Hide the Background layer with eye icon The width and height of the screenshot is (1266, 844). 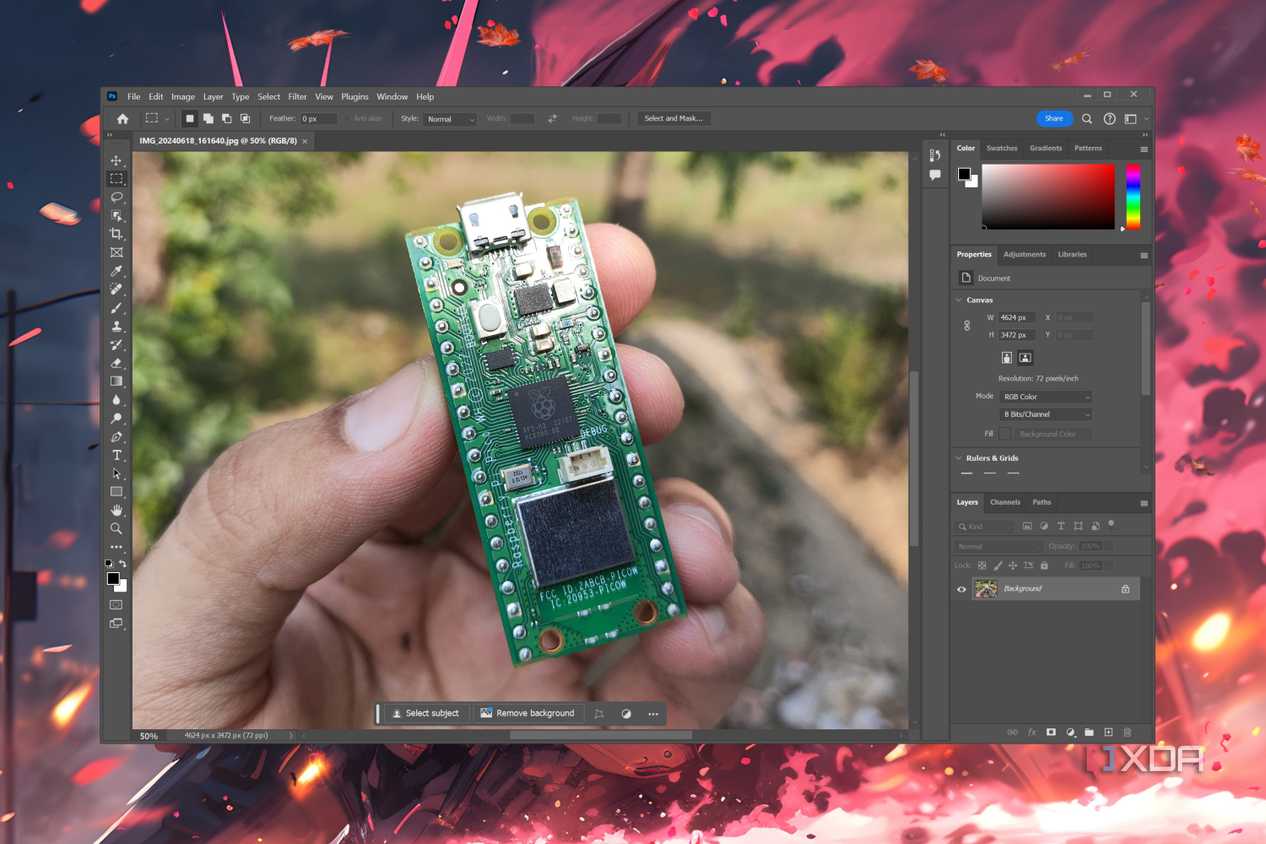(961, 589)
